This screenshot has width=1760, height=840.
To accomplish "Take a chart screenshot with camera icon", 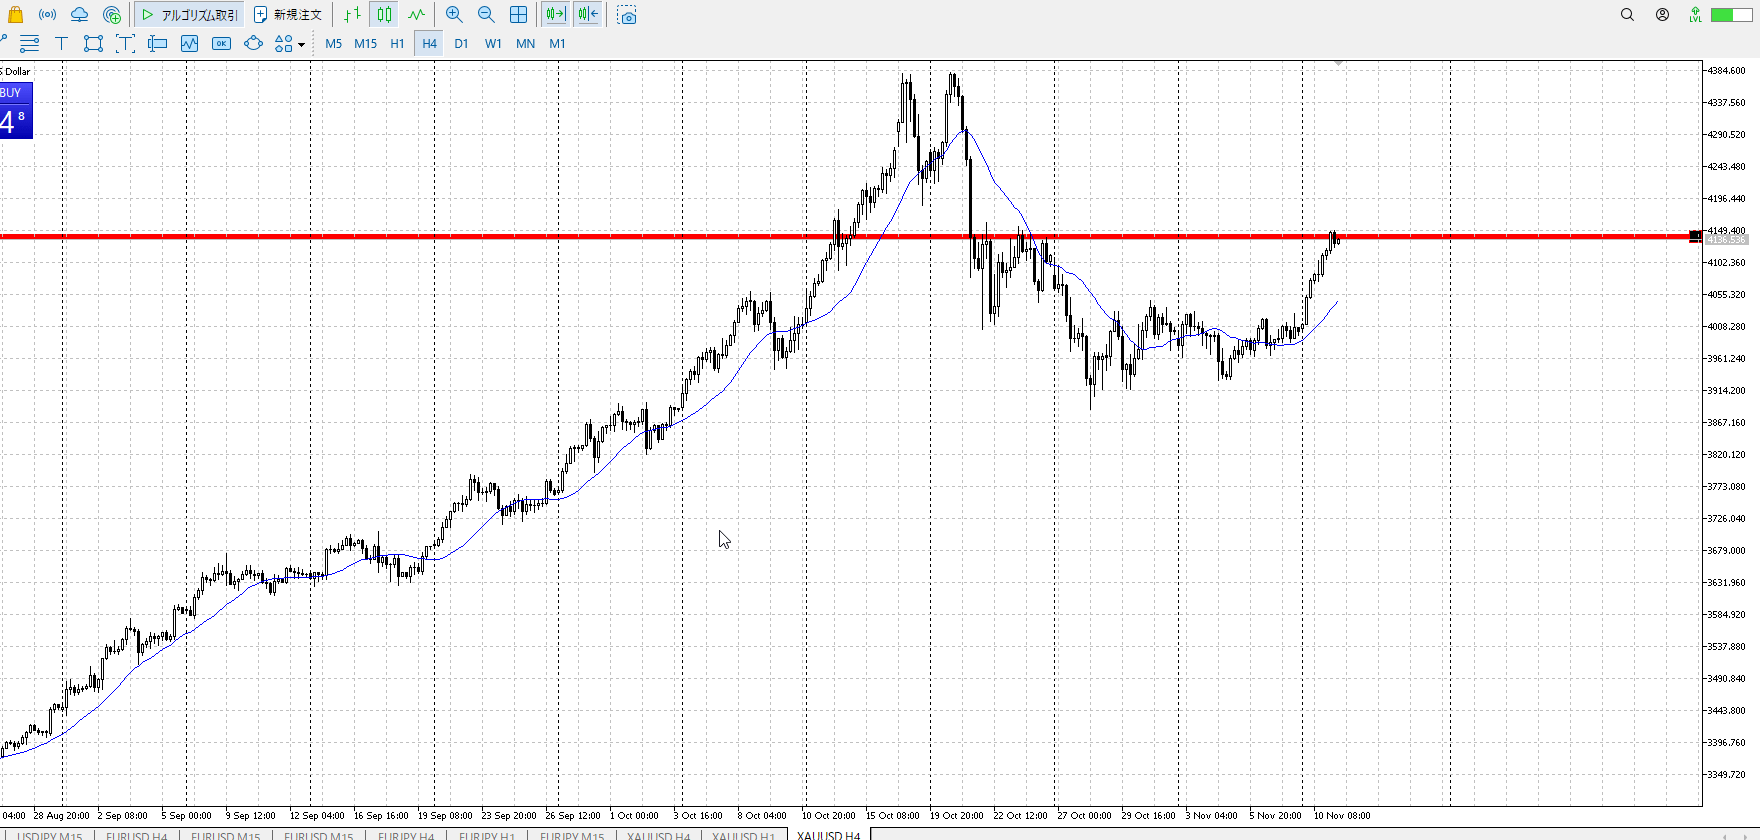I will pos(627,15).
